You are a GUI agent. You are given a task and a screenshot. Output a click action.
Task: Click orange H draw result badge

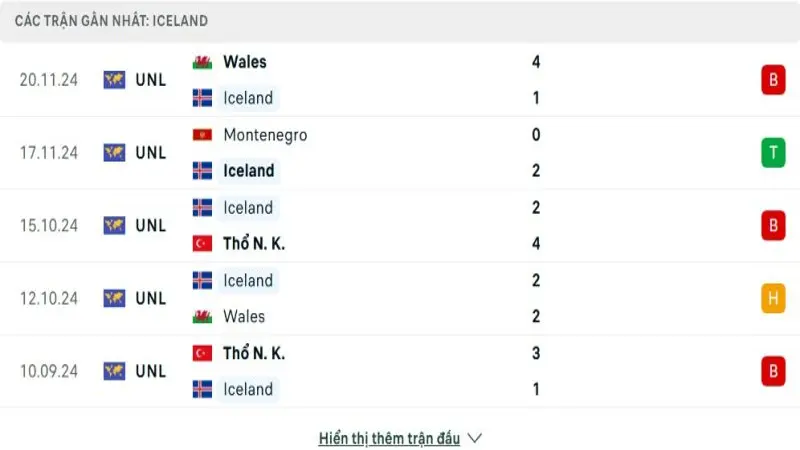pyautogui.click(x=772, y=298)
